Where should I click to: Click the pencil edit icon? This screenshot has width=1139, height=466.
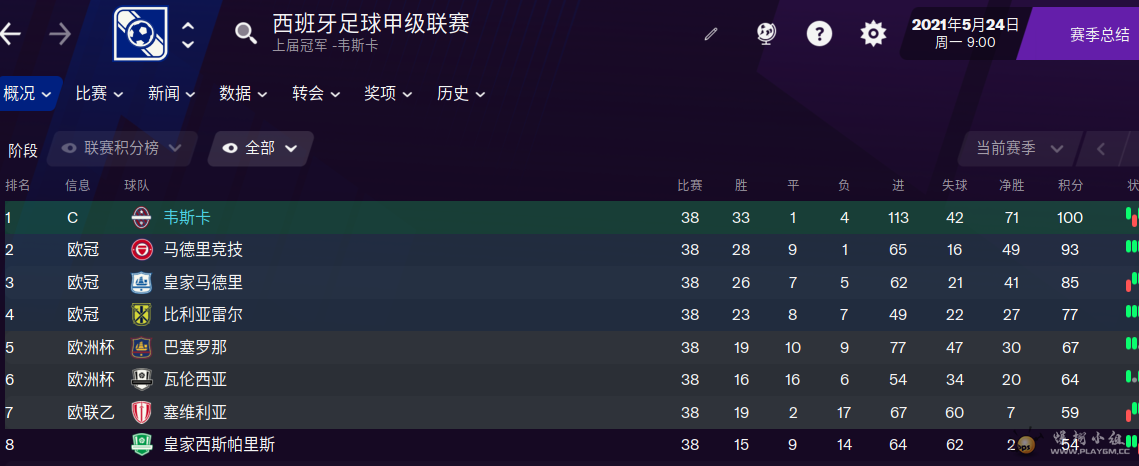click(711, 34)
